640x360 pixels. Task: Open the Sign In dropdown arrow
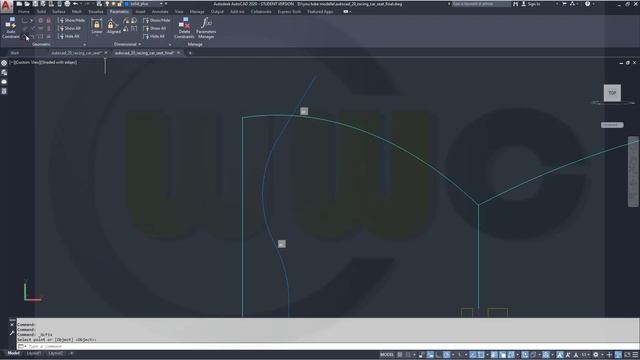tap(557, 4)
